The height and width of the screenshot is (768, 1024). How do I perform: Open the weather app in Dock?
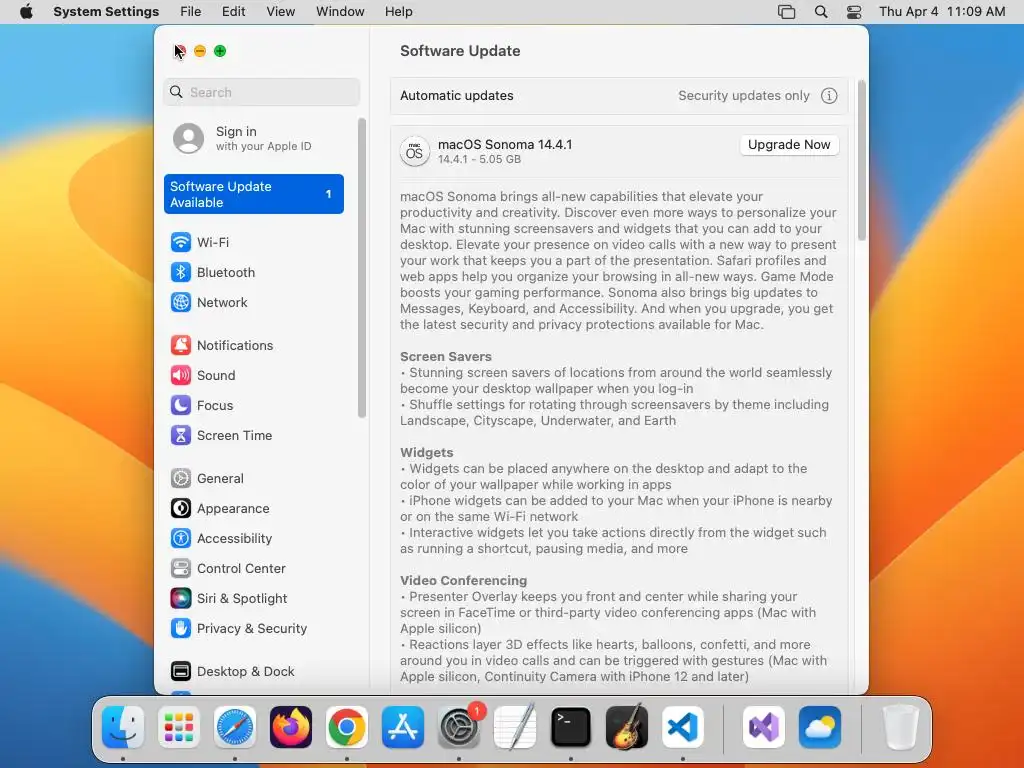click(820, 727)
